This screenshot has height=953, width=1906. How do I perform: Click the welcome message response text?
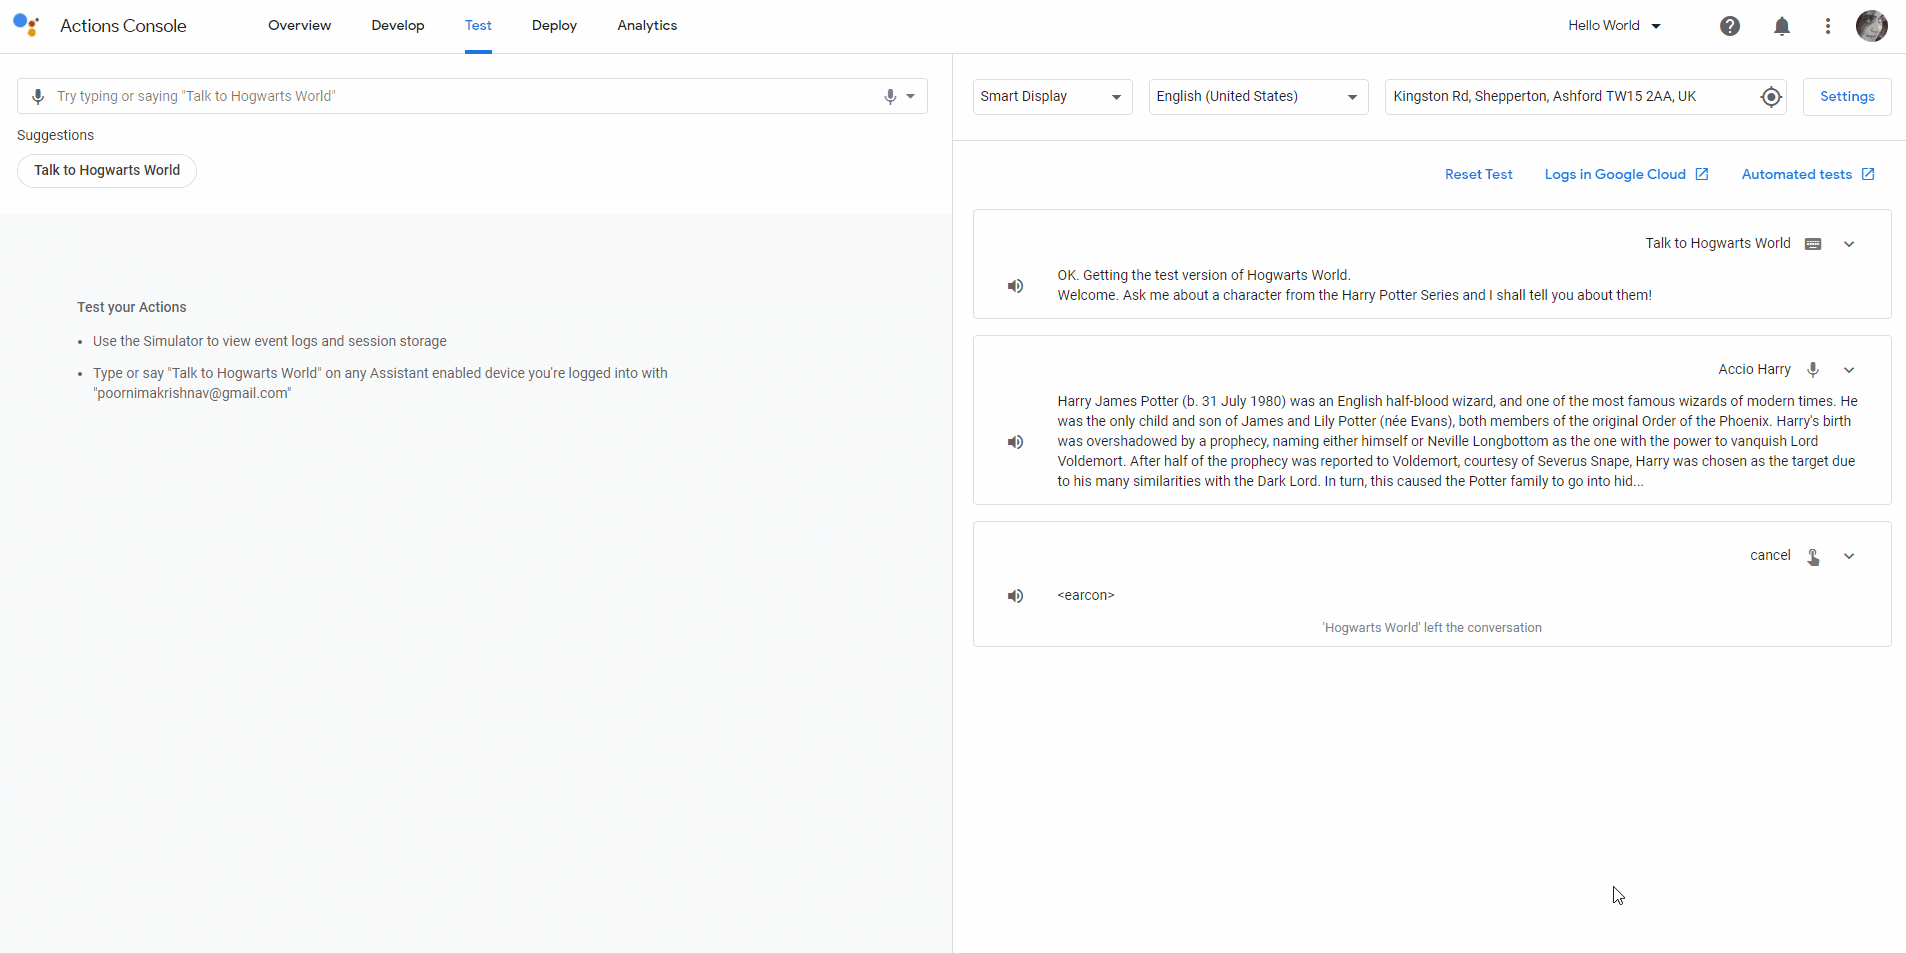(1355, 285)
